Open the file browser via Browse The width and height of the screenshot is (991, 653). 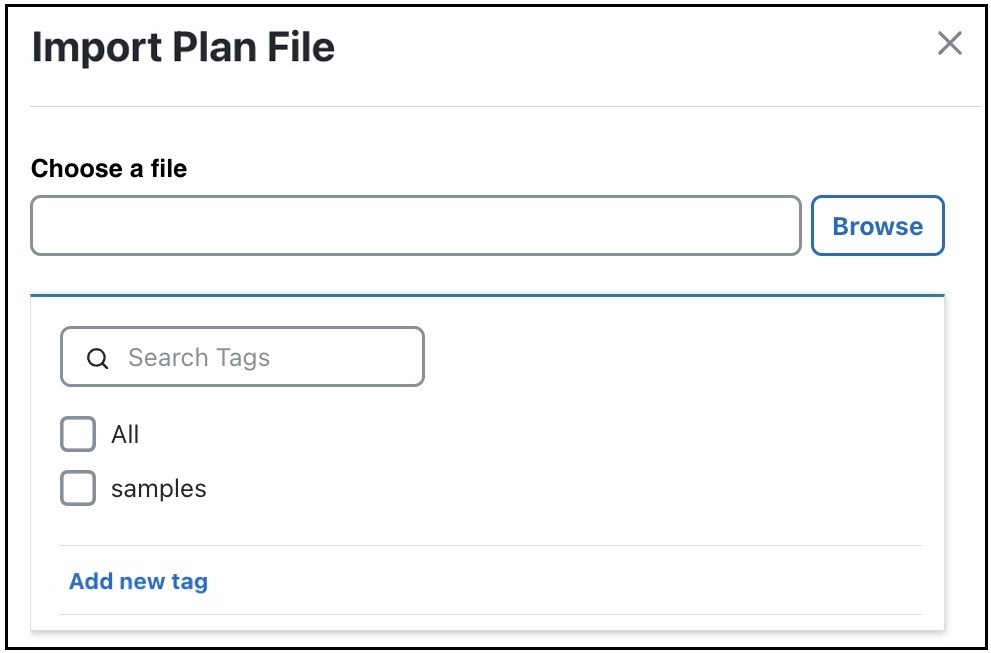tap(877, 226)
